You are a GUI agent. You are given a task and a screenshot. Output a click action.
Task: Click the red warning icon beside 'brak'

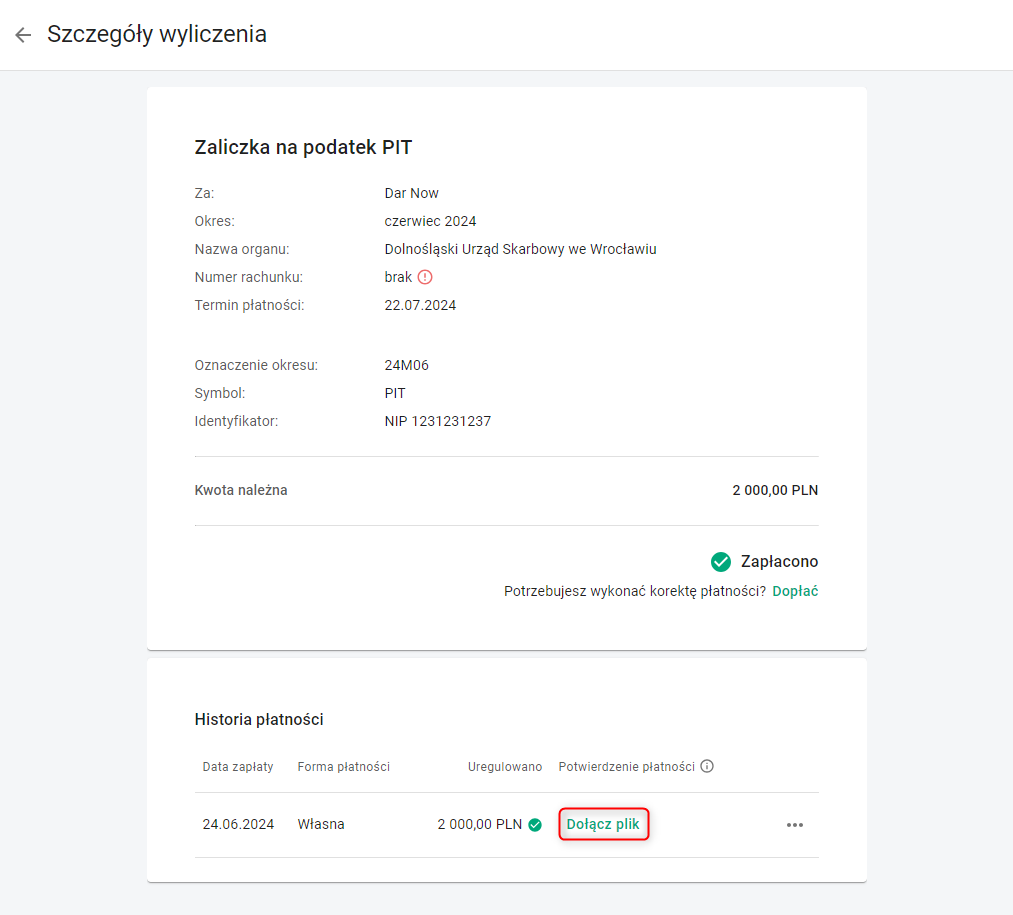(x=425, y=277)
